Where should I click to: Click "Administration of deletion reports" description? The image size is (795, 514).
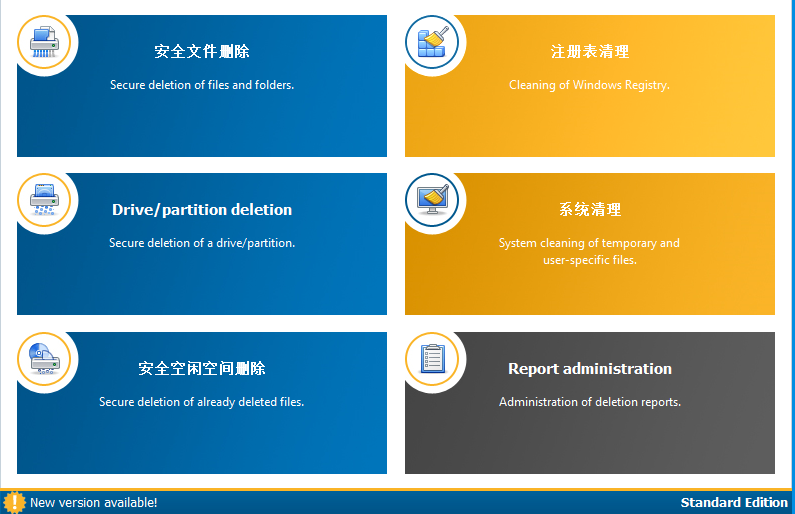tap(590, 402)
